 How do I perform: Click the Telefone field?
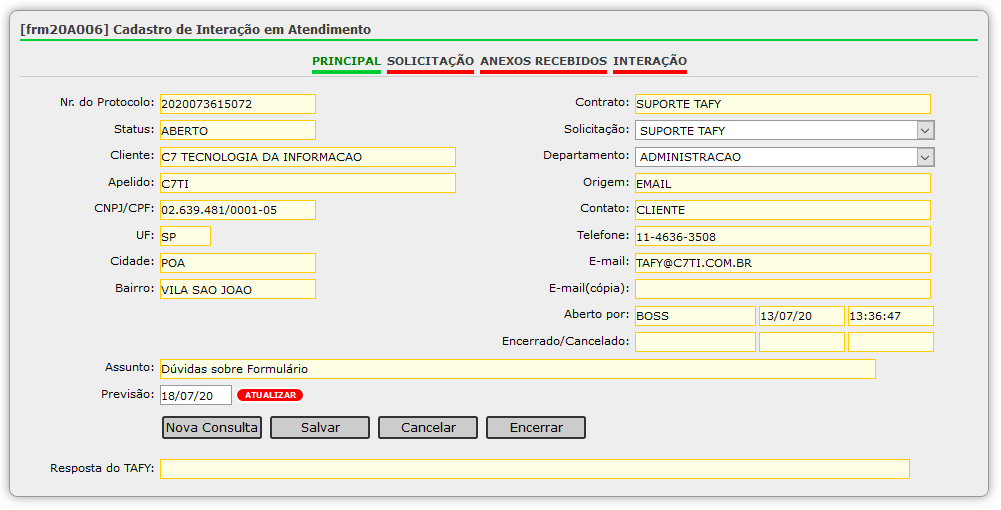tap(783, 236)
